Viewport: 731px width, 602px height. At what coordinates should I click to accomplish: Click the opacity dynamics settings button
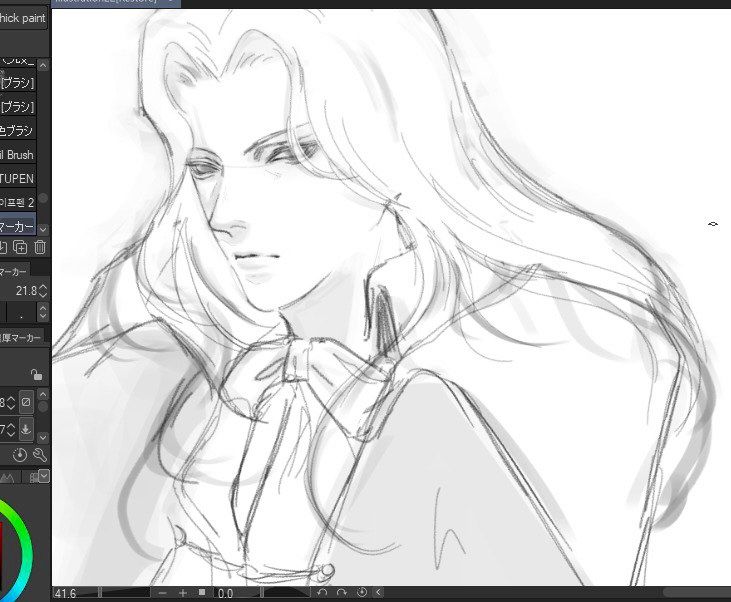tap(26, 402)
